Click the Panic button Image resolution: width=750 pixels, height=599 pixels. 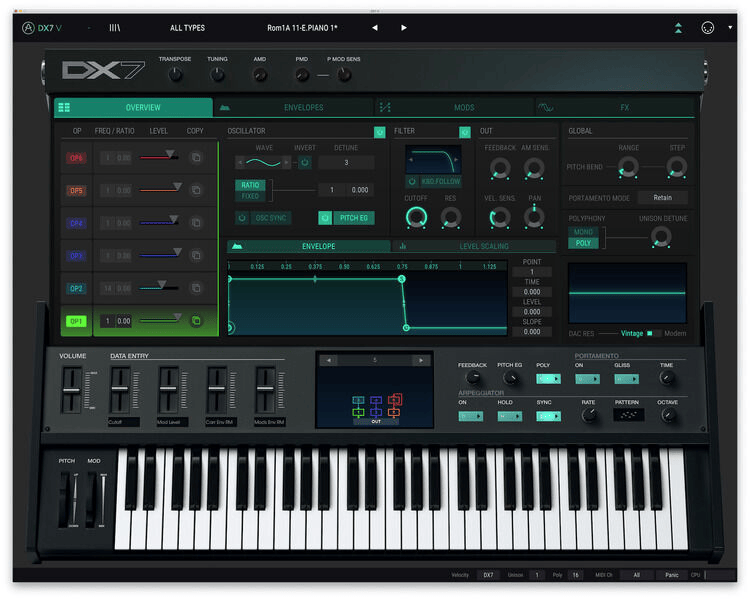672,575
